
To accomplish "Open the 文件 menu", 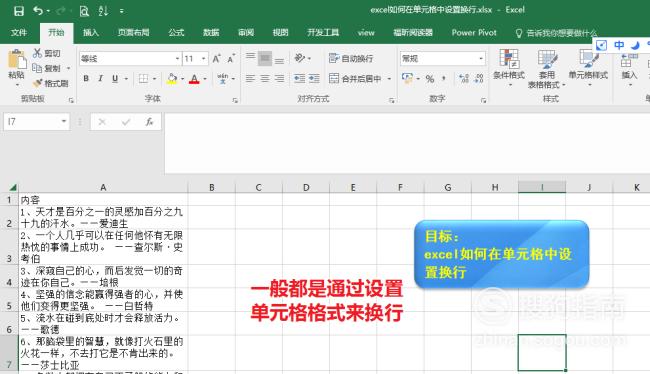I will coord(19,32).
